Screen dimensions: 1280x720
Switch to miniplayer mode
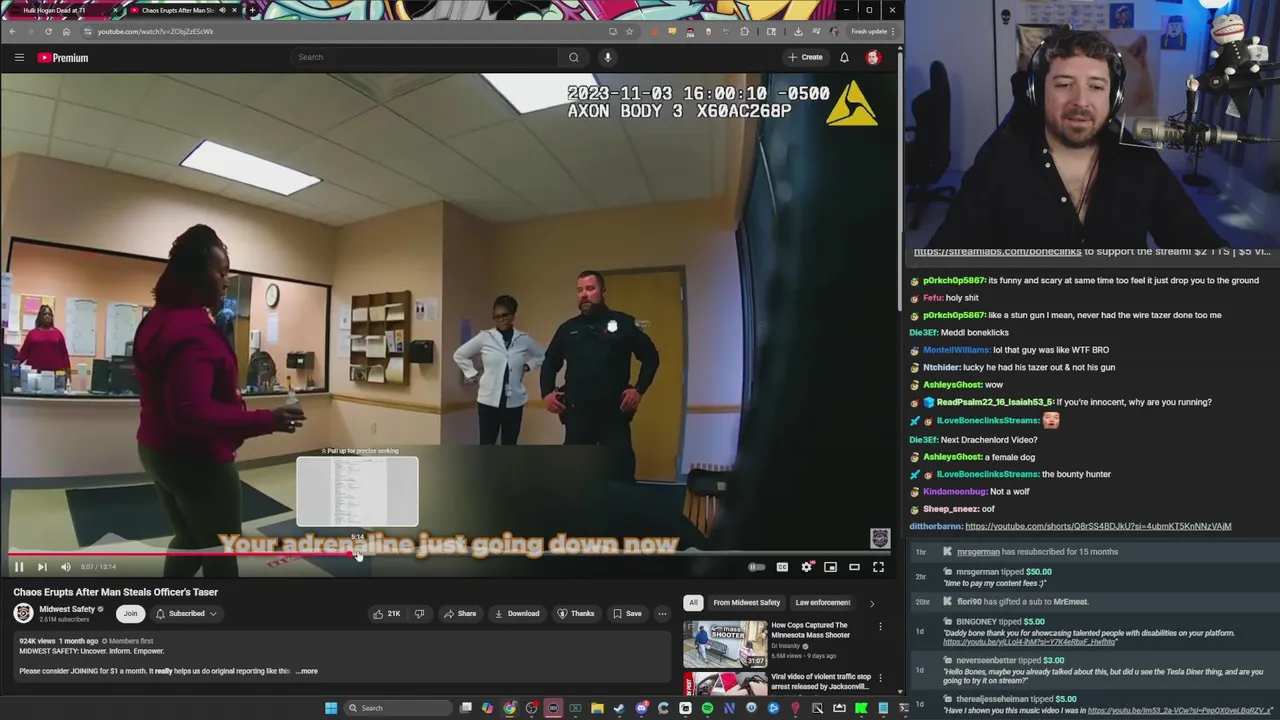pos(830,567)
